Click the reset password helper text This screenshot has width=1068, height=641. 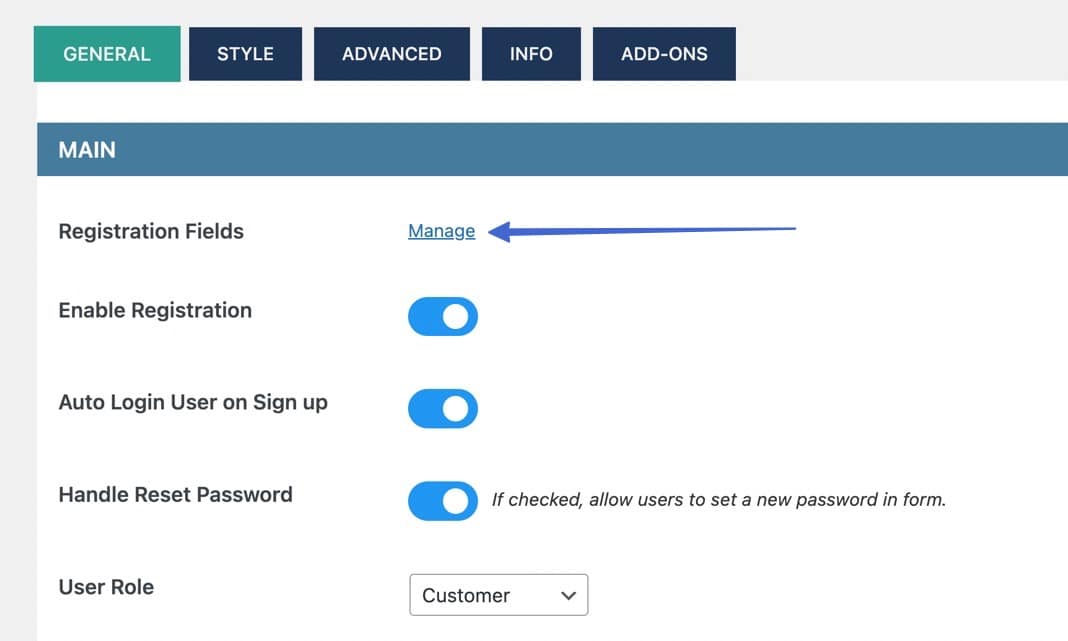pyautogui.click(x=717, y=500)
